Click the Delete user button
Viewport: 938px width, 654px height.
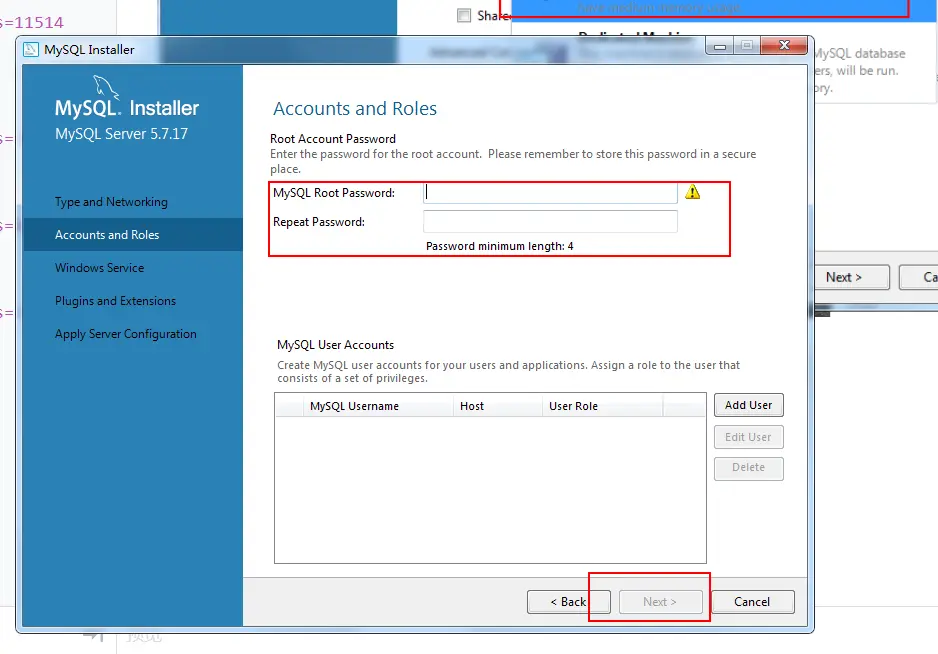(x=748, y=467)
